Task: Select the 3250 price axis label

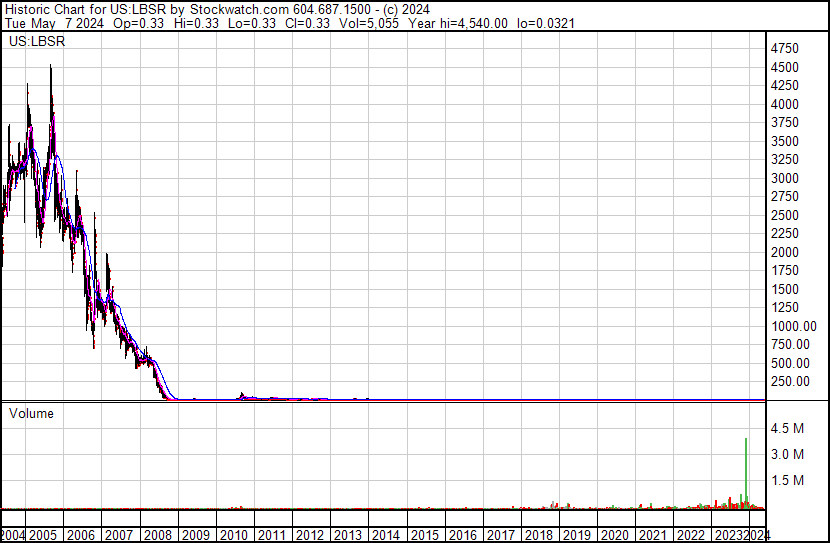Action: (x=784, y=160)
